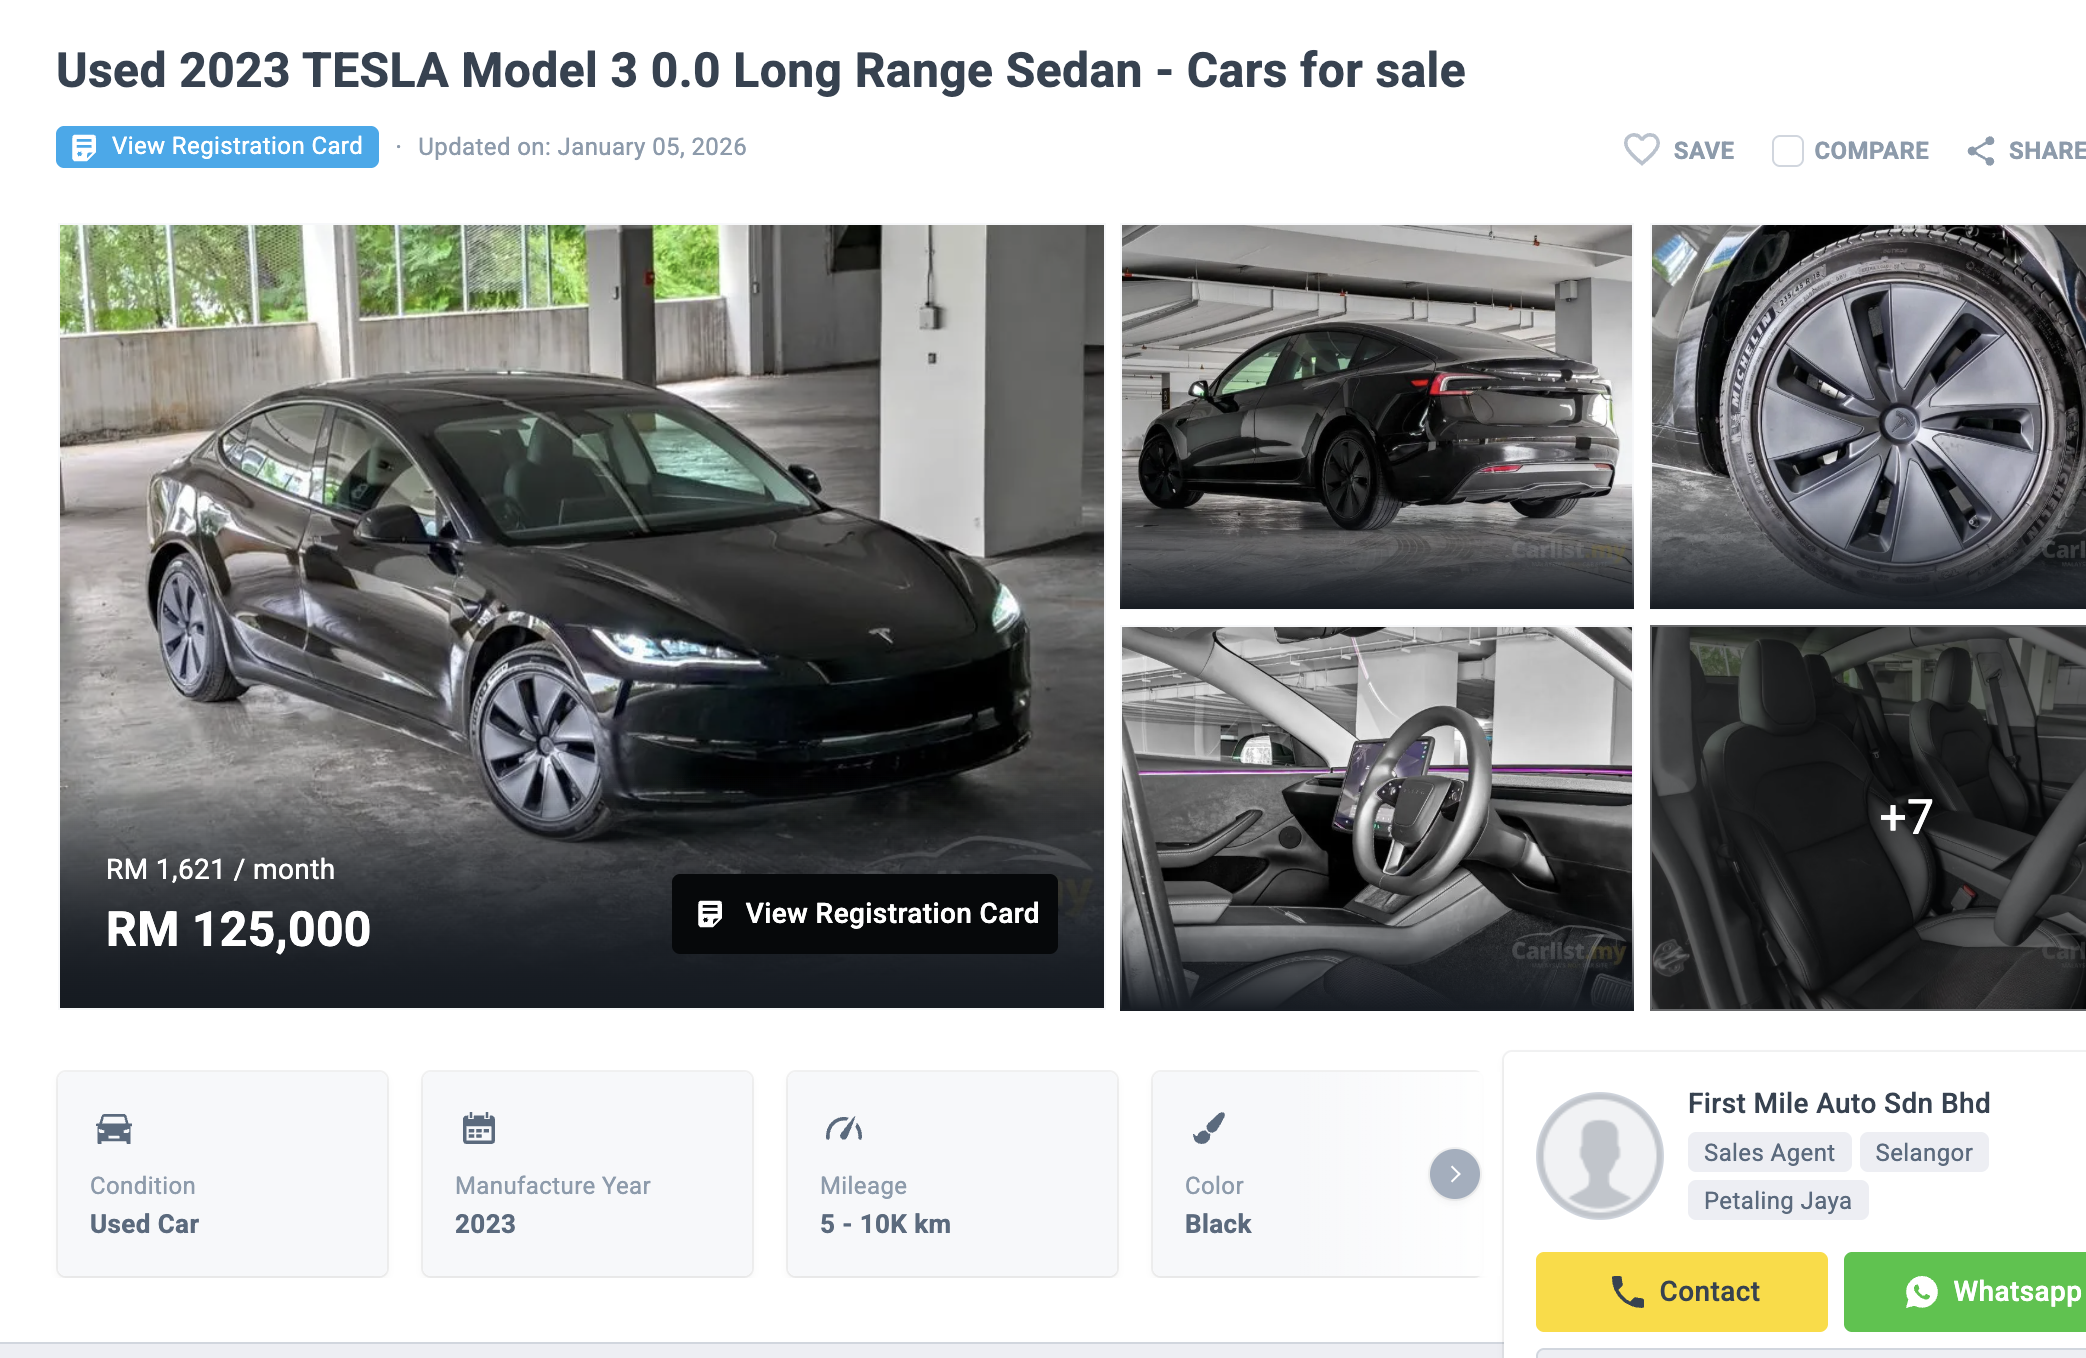The width and height of the screenshot is (2086, 1358).
Task: Expand the Petaling Jaya tag filter
Action: [1778, 1200]
